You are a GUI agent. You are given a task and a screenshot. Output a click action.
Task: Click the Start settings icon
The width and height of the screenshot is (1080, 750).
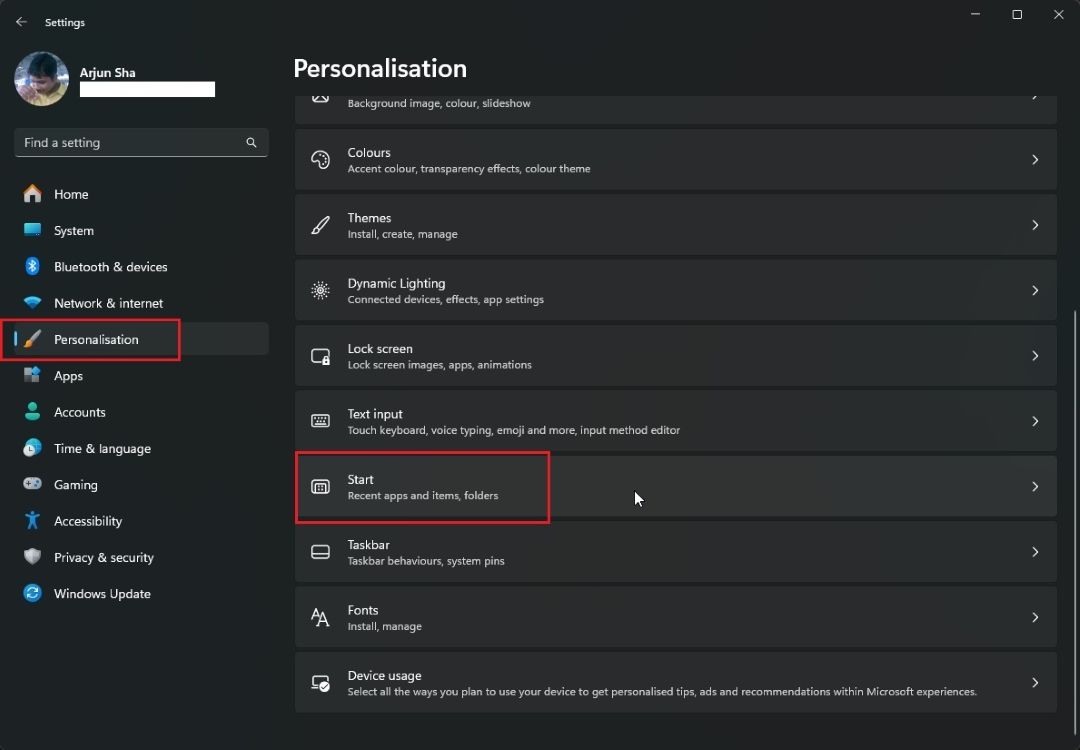coord(320,487)
